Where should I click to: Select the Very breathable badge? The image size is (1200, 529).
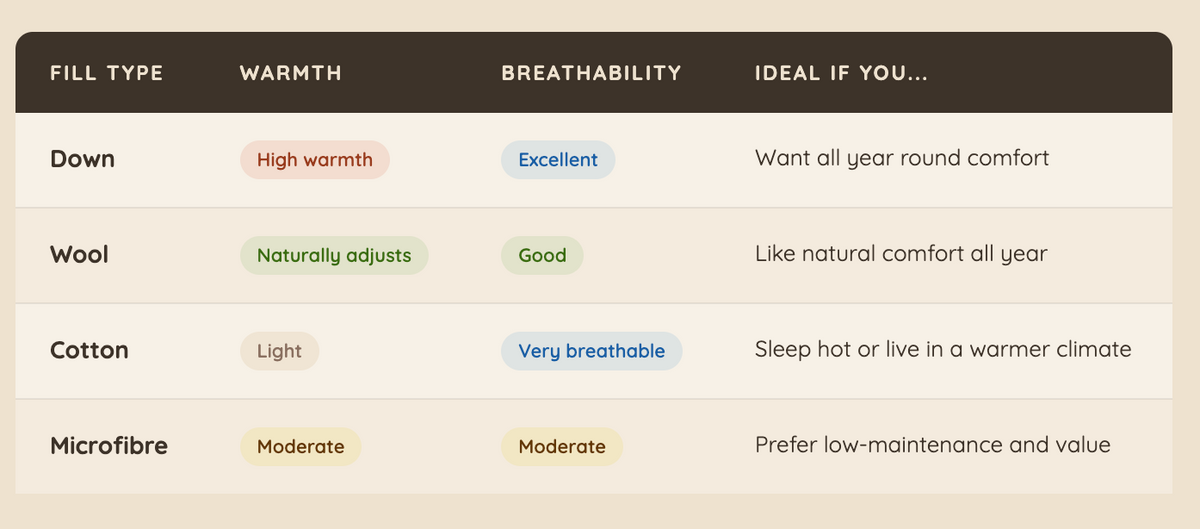pos(591,351)
